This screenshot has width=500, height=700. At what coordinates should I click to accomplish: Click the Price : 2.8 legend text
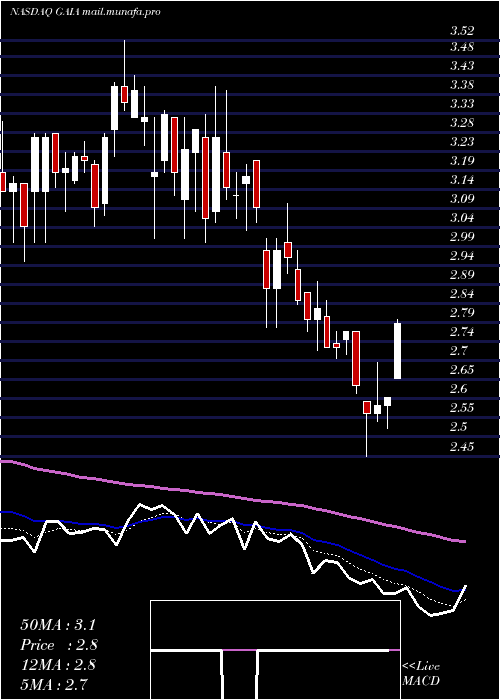point(59,645)
